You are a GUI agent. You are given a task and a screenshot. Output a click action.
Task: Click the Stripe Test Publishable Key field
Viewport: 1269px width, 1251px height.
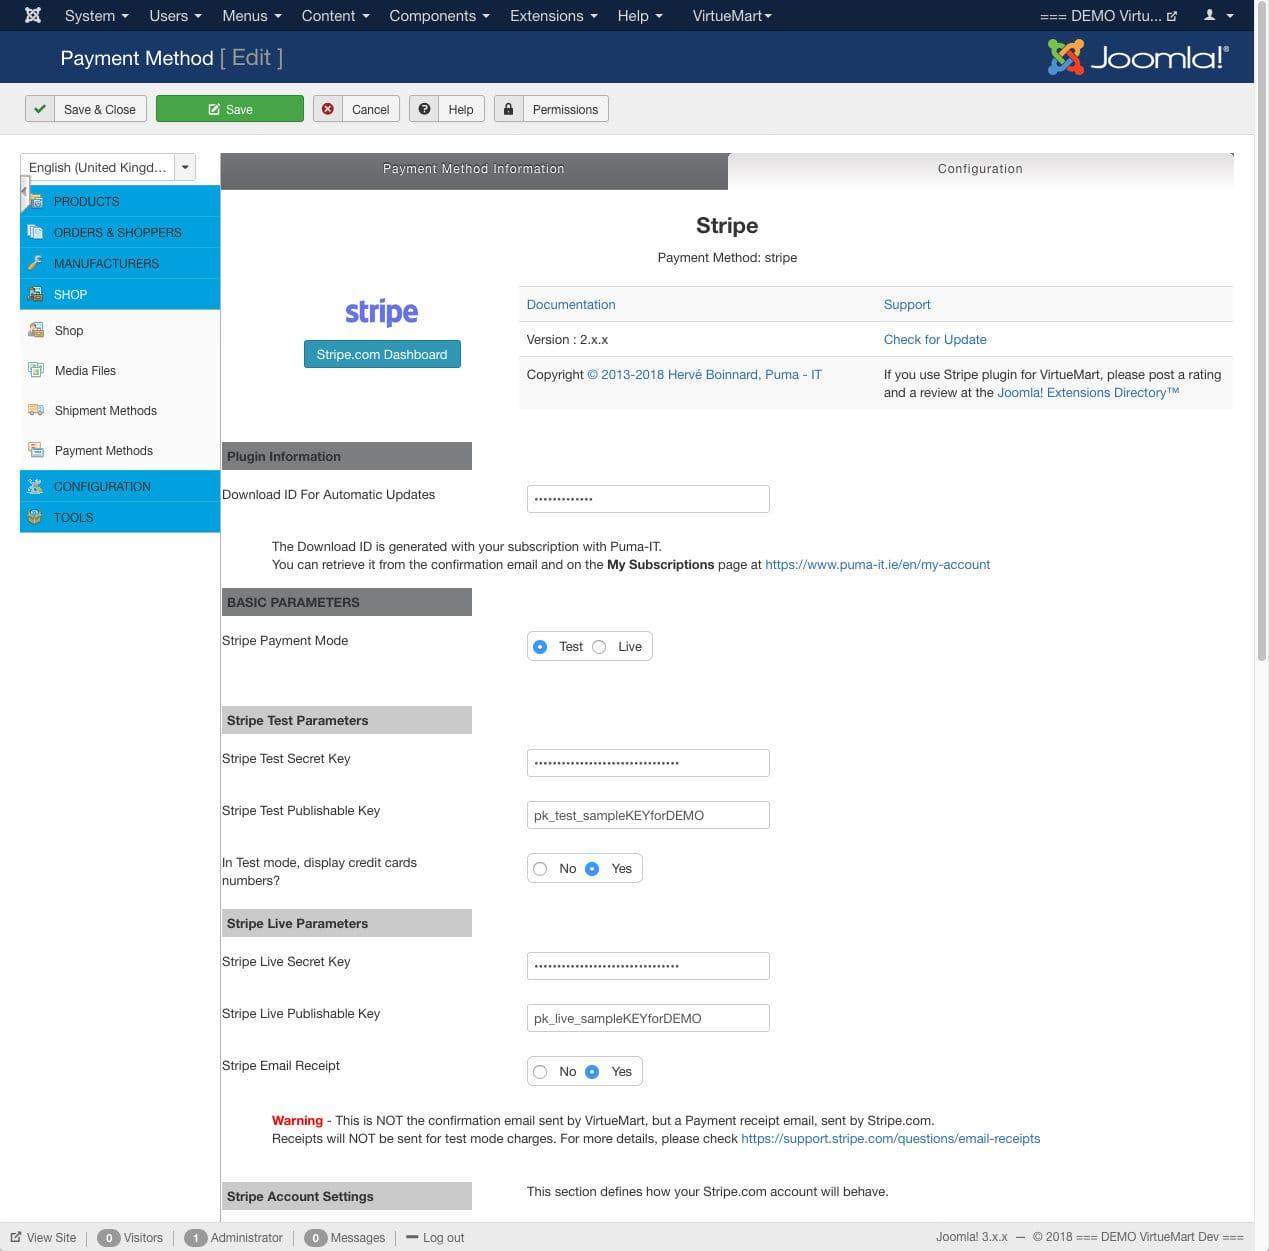pyautogui.click(x=648, y=815)
